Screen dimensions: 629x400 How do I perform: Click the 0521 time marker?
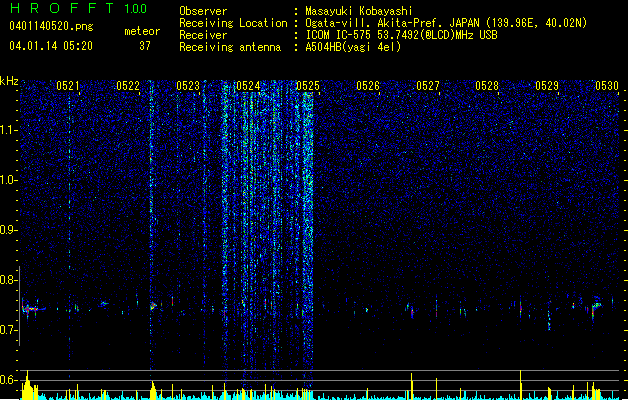click(x=67, y=85)
